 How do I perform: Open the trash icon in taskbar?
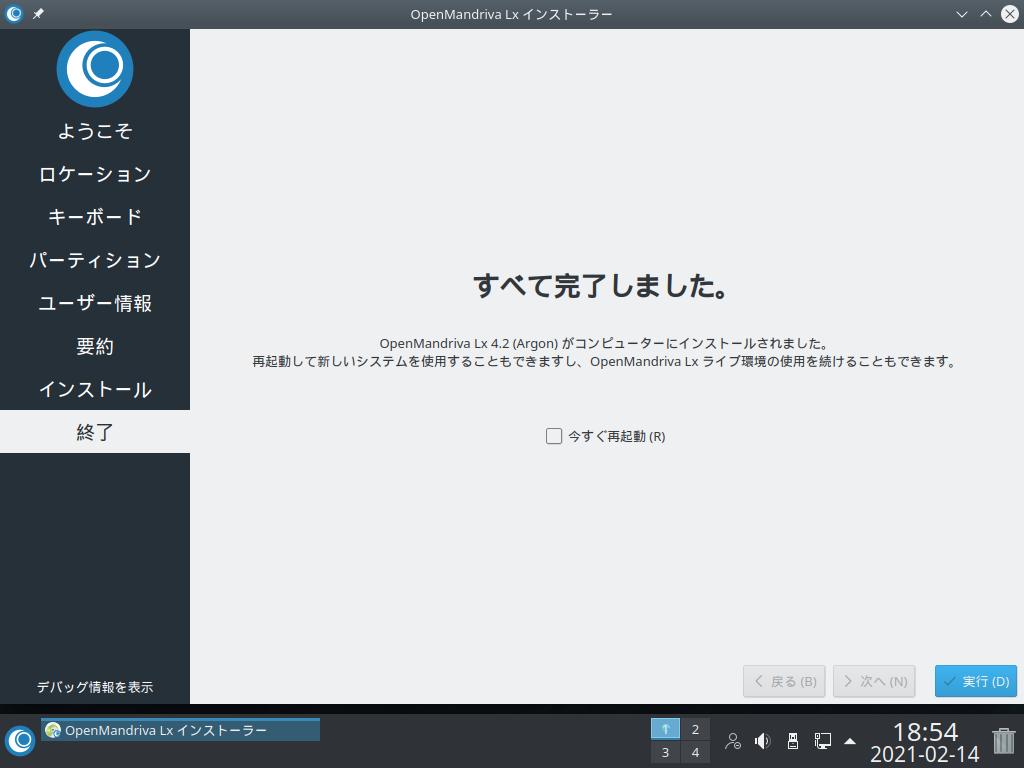pos(1004,741)
